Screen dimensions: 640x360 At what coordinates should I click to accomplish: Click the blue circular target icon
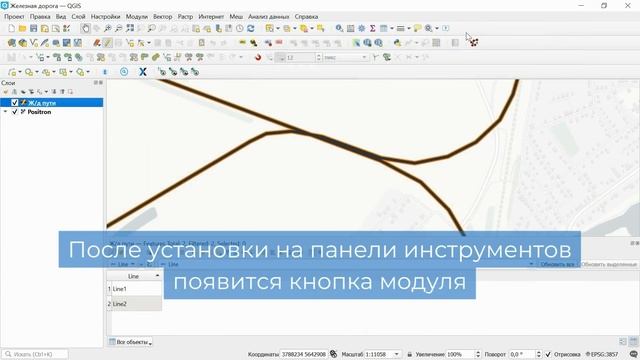(124, 72)
